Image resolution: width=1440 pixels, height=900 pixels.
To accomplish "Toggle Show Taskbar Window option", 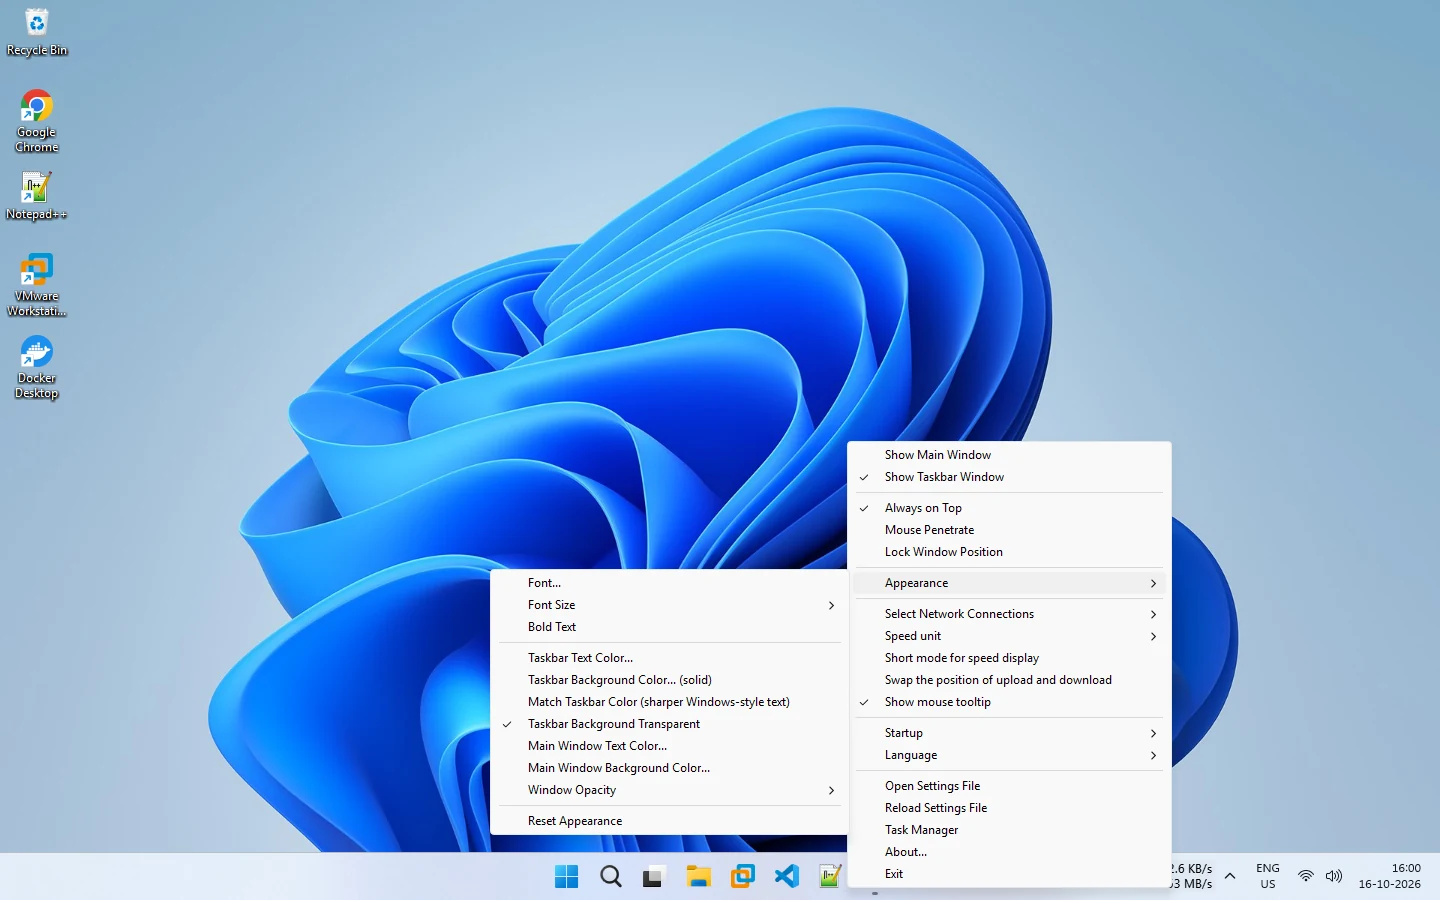I will point(1009,477).
